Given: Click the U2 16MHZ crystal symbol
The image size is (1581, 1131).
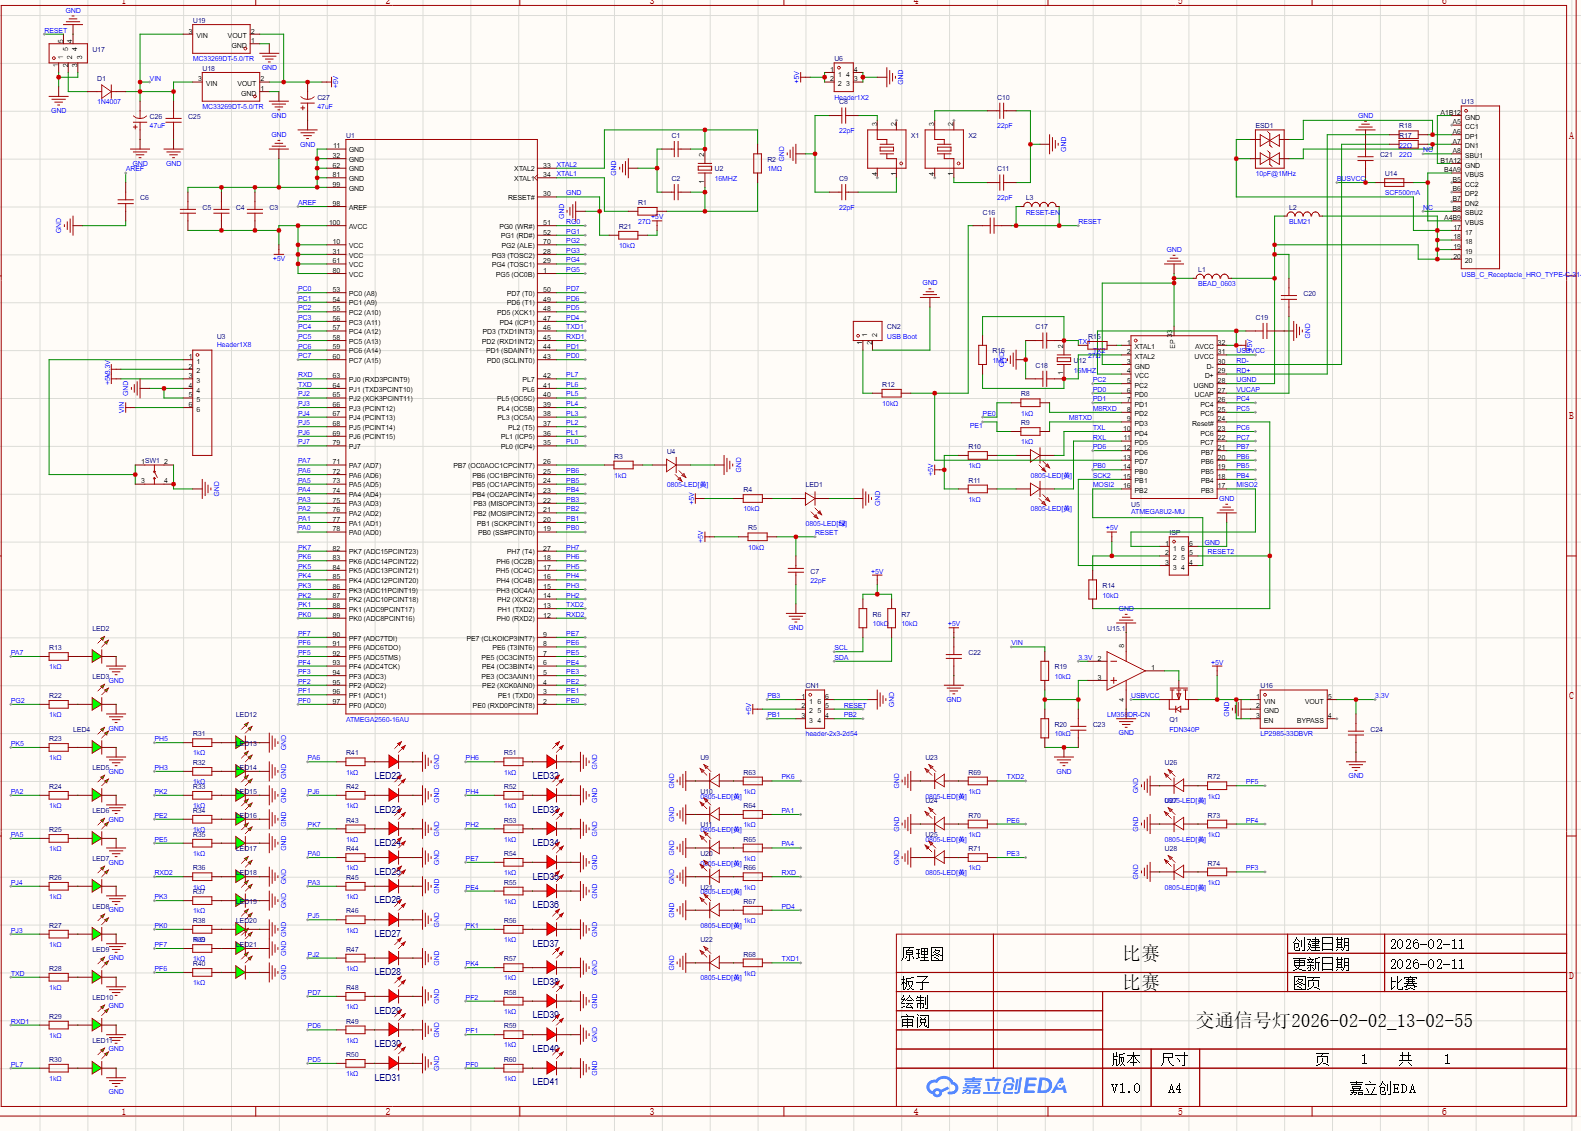Looking at the screenshot, I should point(704,169).
